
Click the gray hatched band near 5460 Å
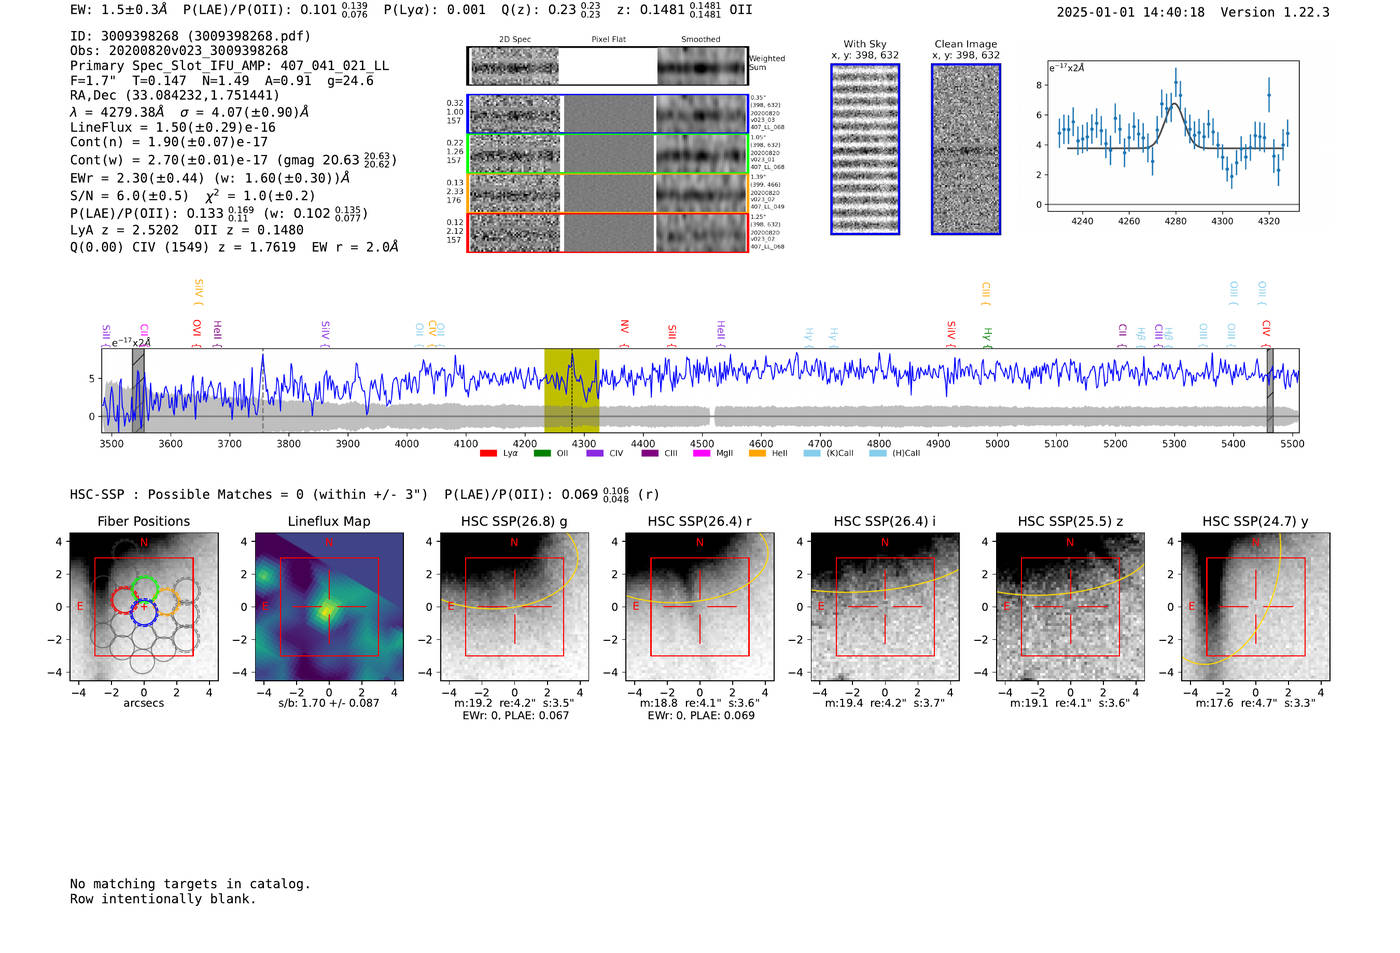(x=1270, y=390)
